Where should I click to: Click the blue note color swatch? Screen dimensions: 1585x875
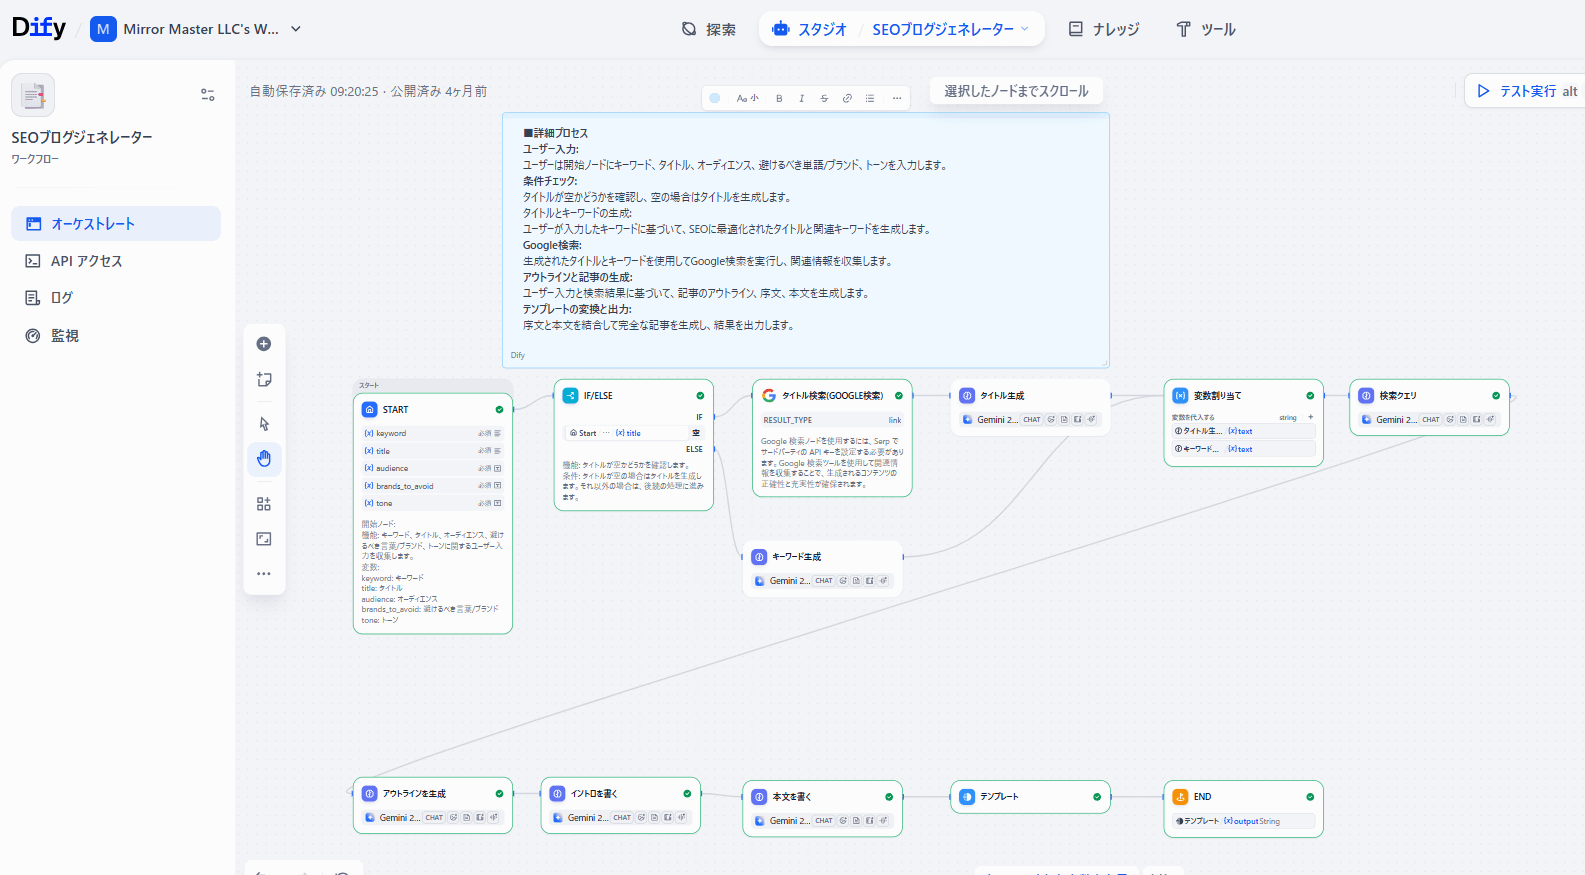point(715,98)
